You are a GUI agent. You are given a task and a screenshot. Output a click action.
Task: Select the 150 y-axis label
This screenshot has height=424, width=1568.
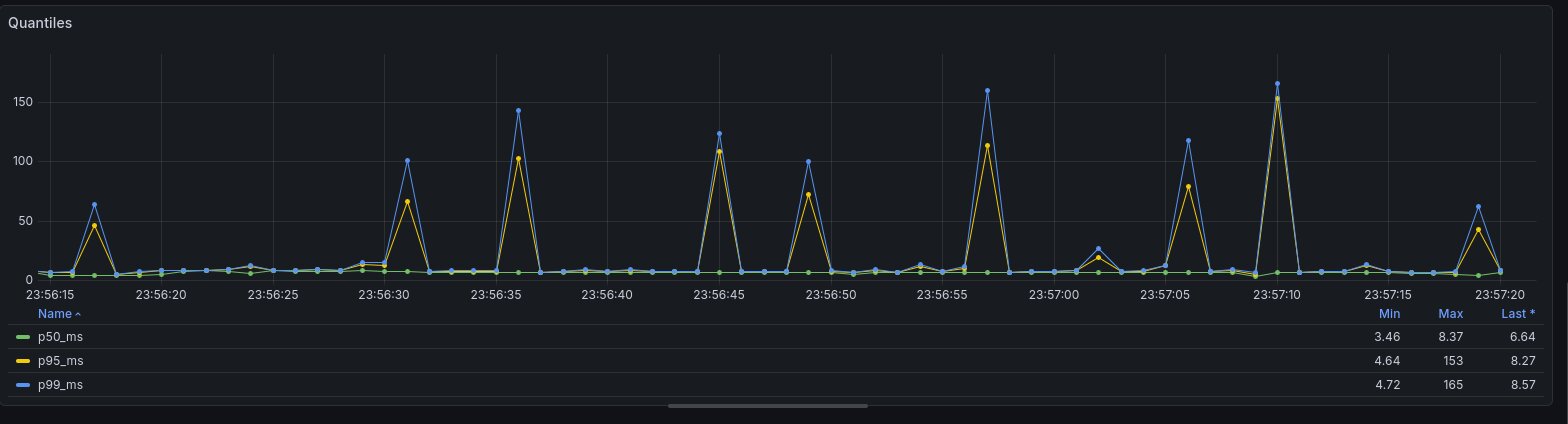[x=24, y=102]
